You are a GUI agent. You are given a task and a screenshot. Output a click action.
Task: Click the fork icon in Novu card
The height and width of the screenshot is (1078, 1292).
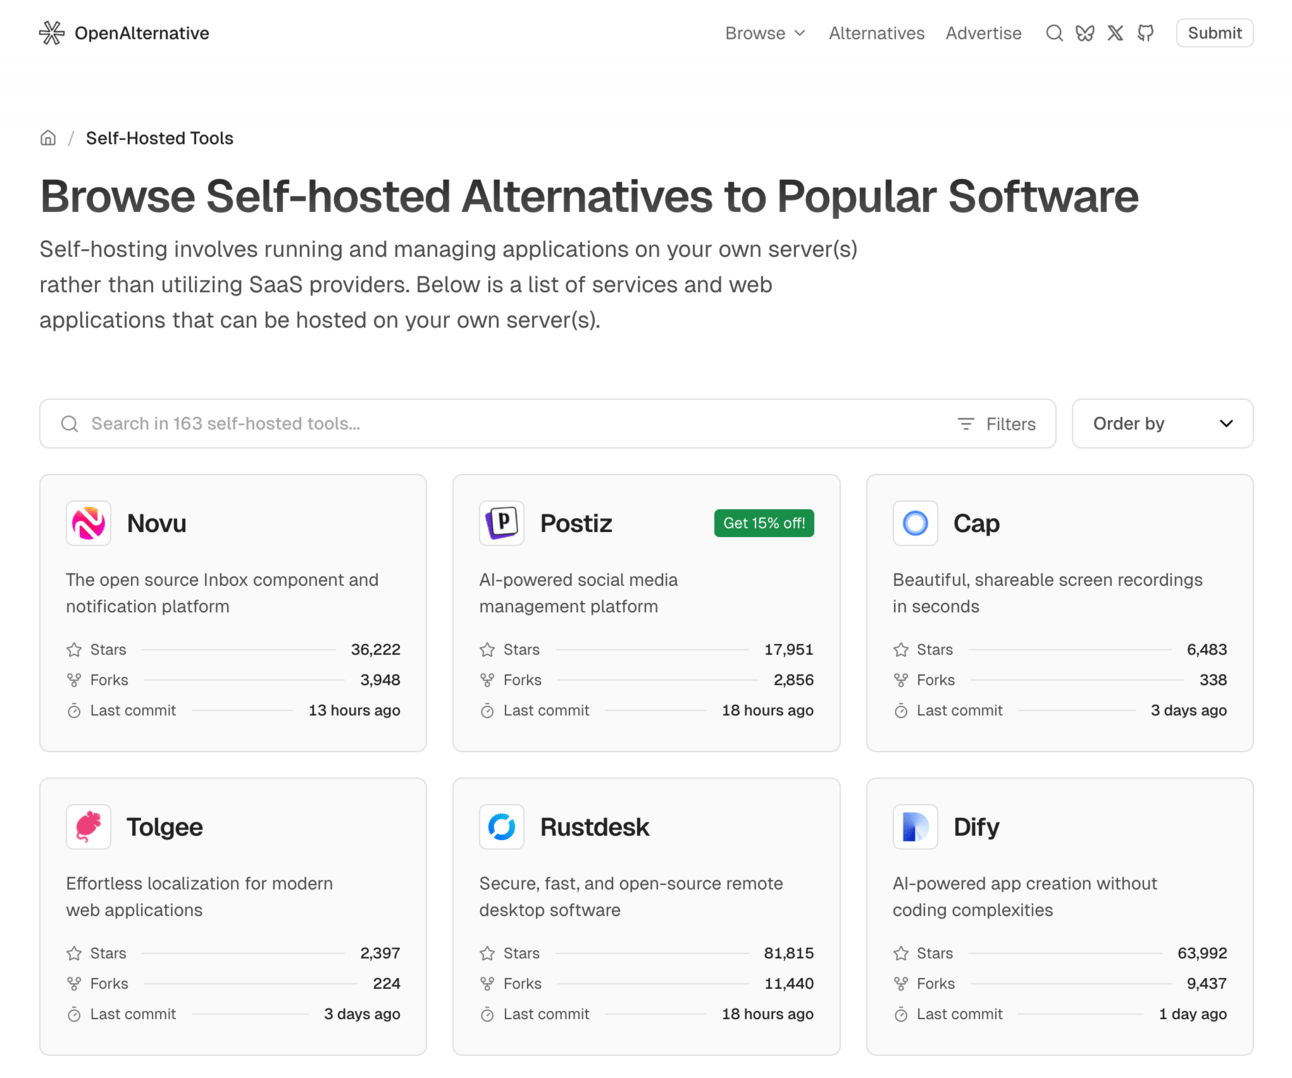[74, 680]
